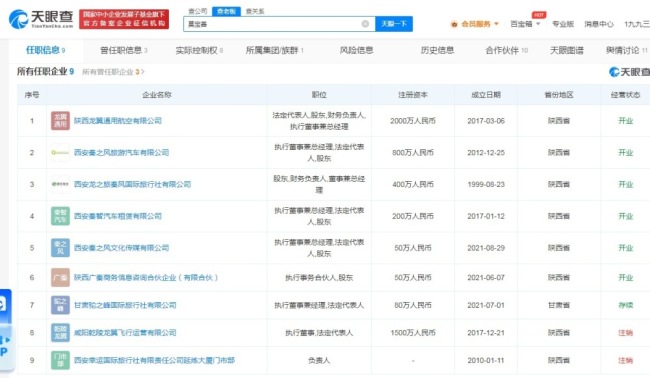650x378 pixels.
Task: Open the 延炼大厦门市部 company link in row 9
Action: [x=154, y=360]
